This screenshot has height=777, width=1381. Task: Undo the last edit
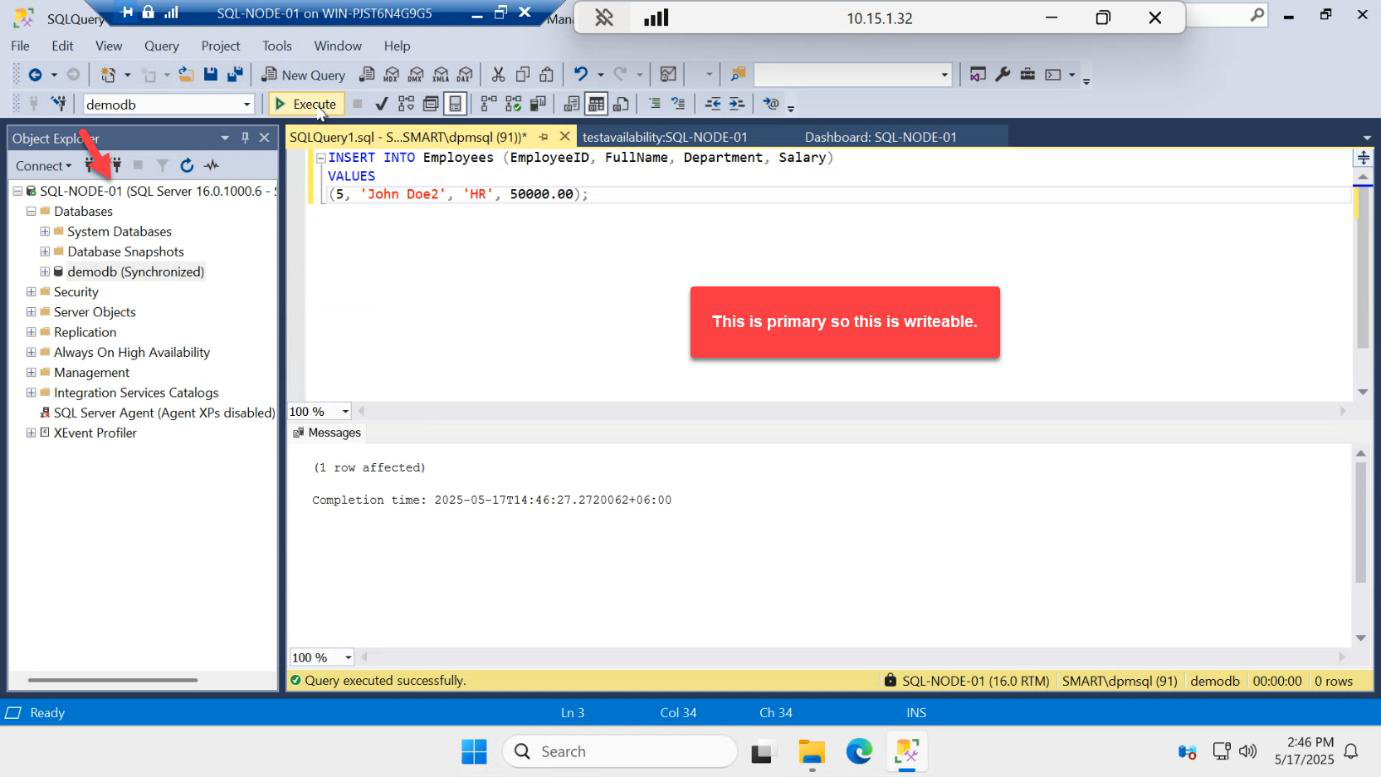580,75
